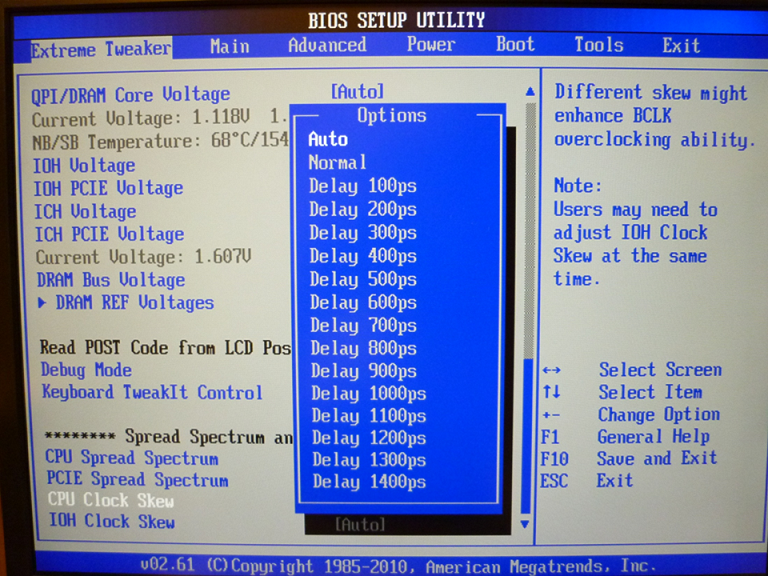Select the IOH Clock Skew item

click(112, 522)
